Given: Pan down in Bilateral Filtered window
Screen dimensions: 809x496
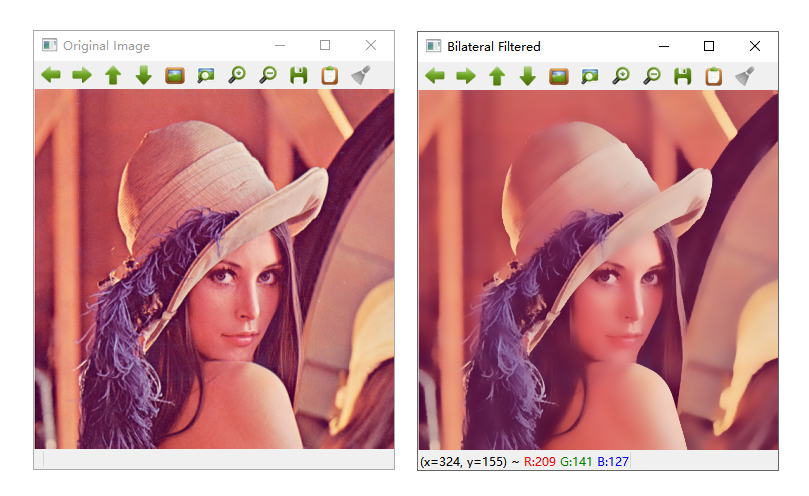Looking at the screenshot, I should 528,76.
